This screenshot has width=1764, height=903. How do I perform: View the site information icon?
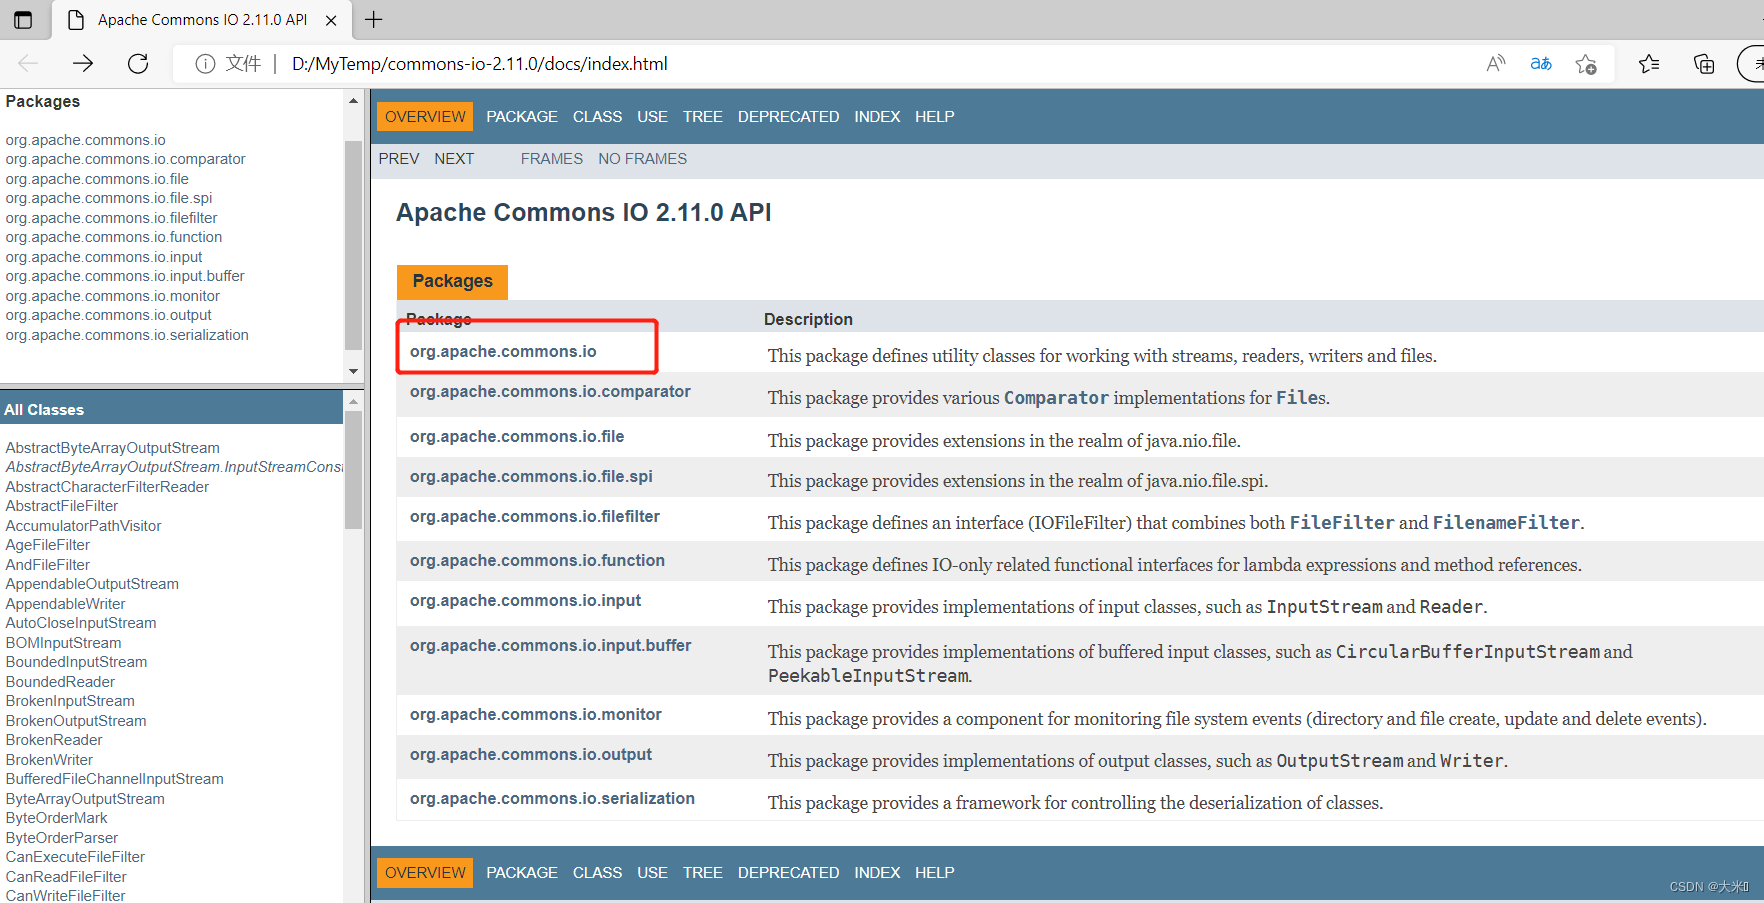205,64
